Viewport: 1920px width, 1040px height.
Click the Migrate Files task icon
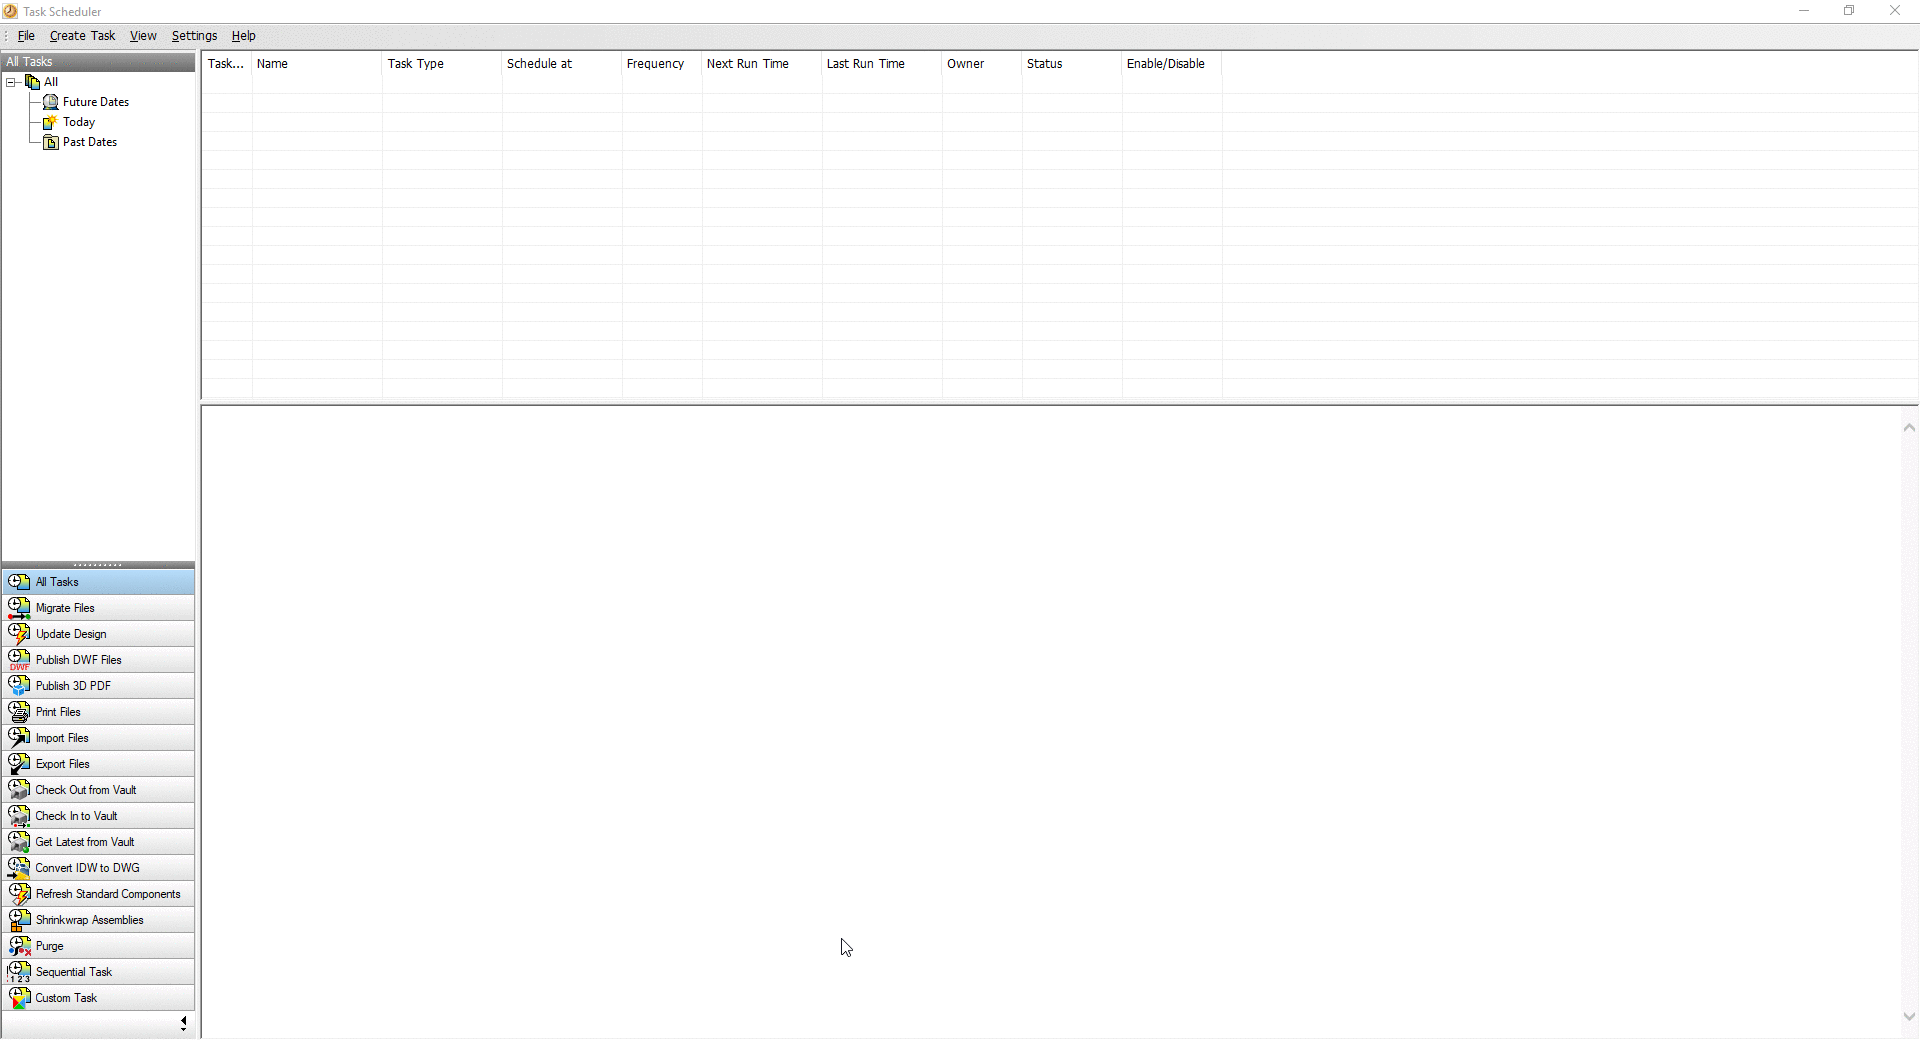coord(19,608)
